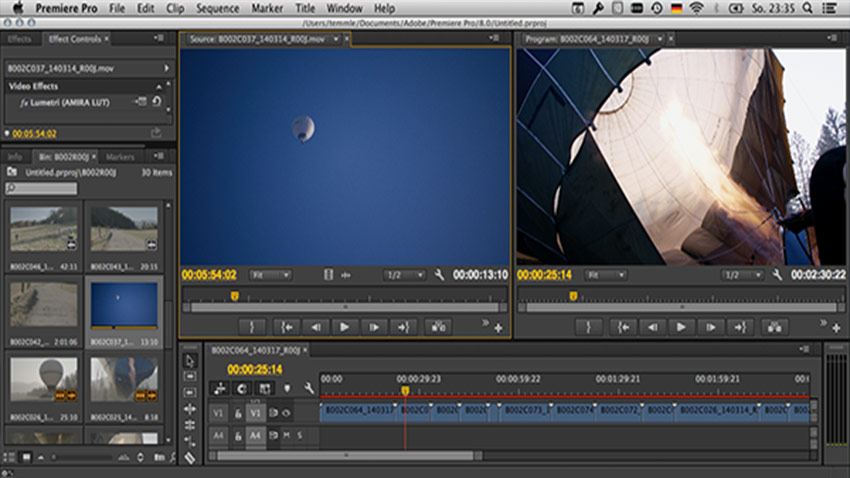The image size is (850, 478).
Task: Click the Time Machine clock icon
Action: click(657, 8)
